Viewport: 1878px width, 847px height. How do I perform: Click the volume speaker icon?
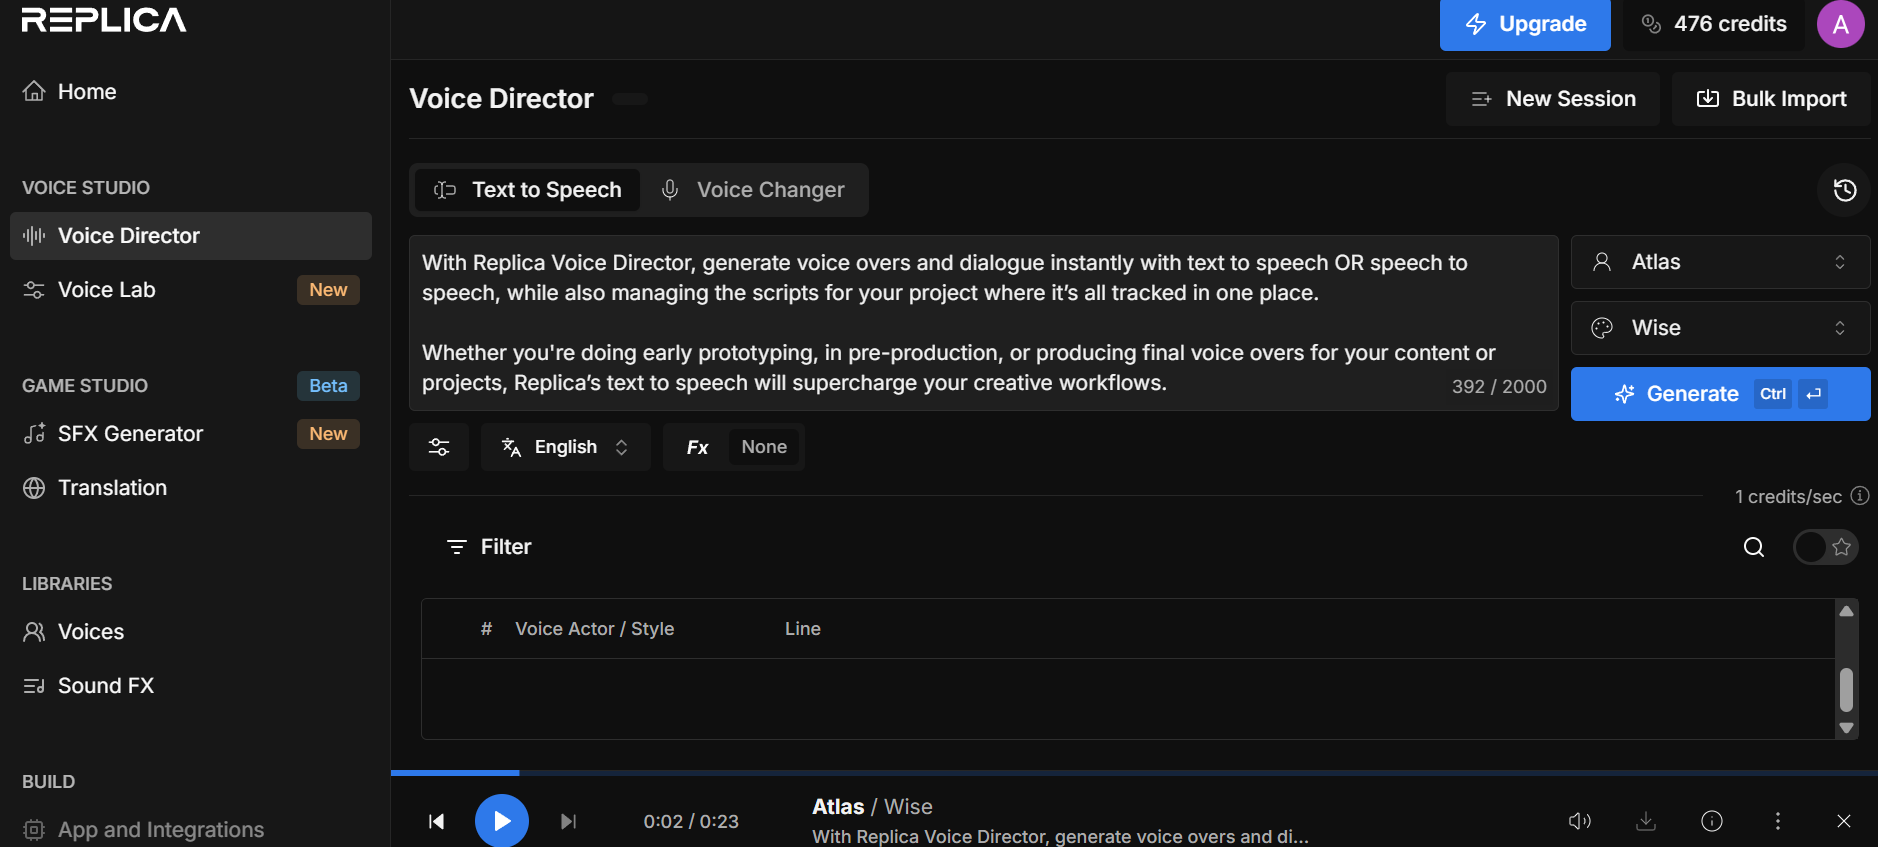coord(1580,821)
